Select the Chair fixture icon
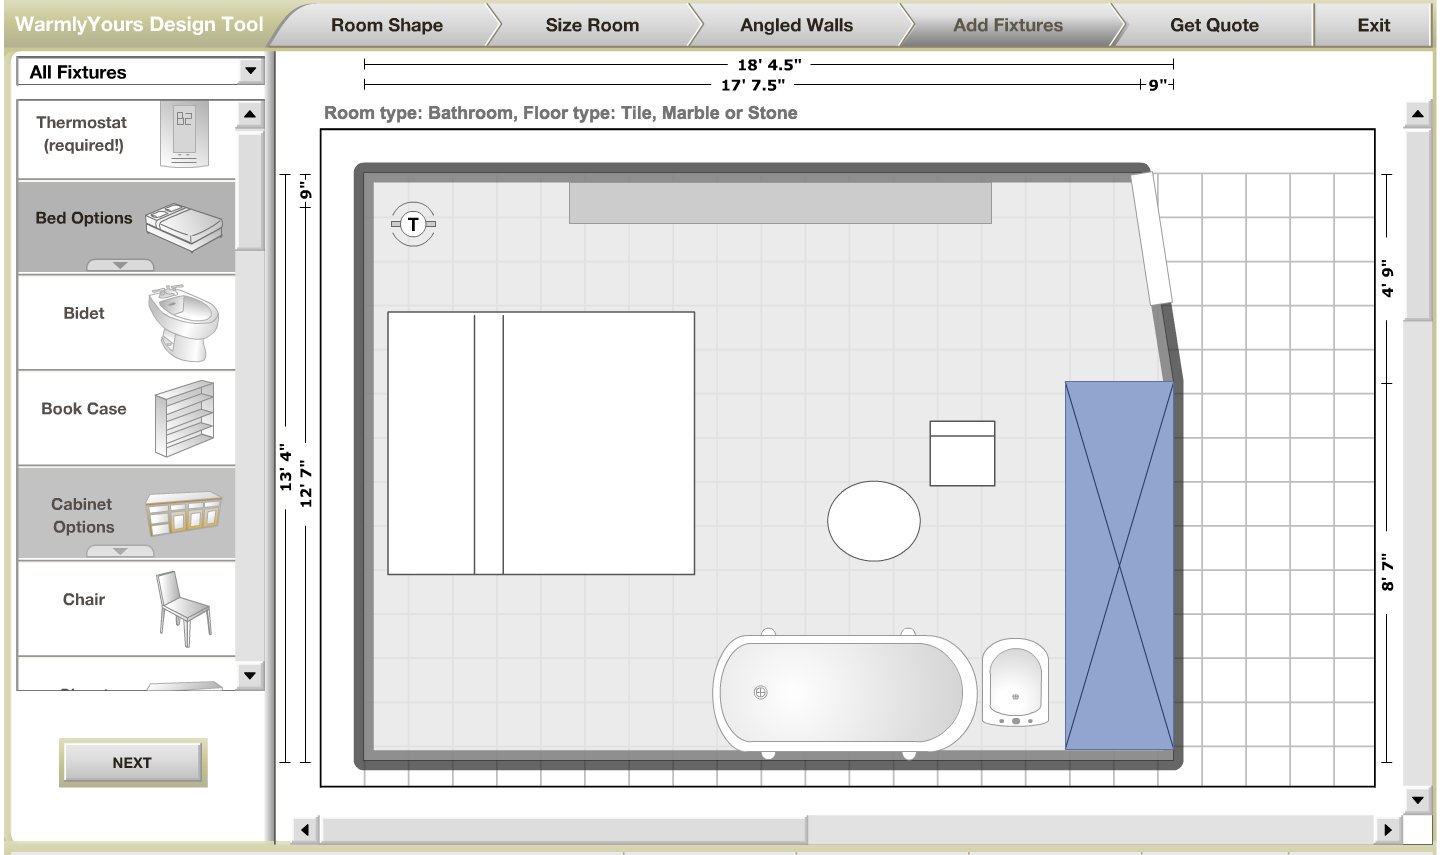The height and width of the screenshot is (855, 1446). (184, 608)
